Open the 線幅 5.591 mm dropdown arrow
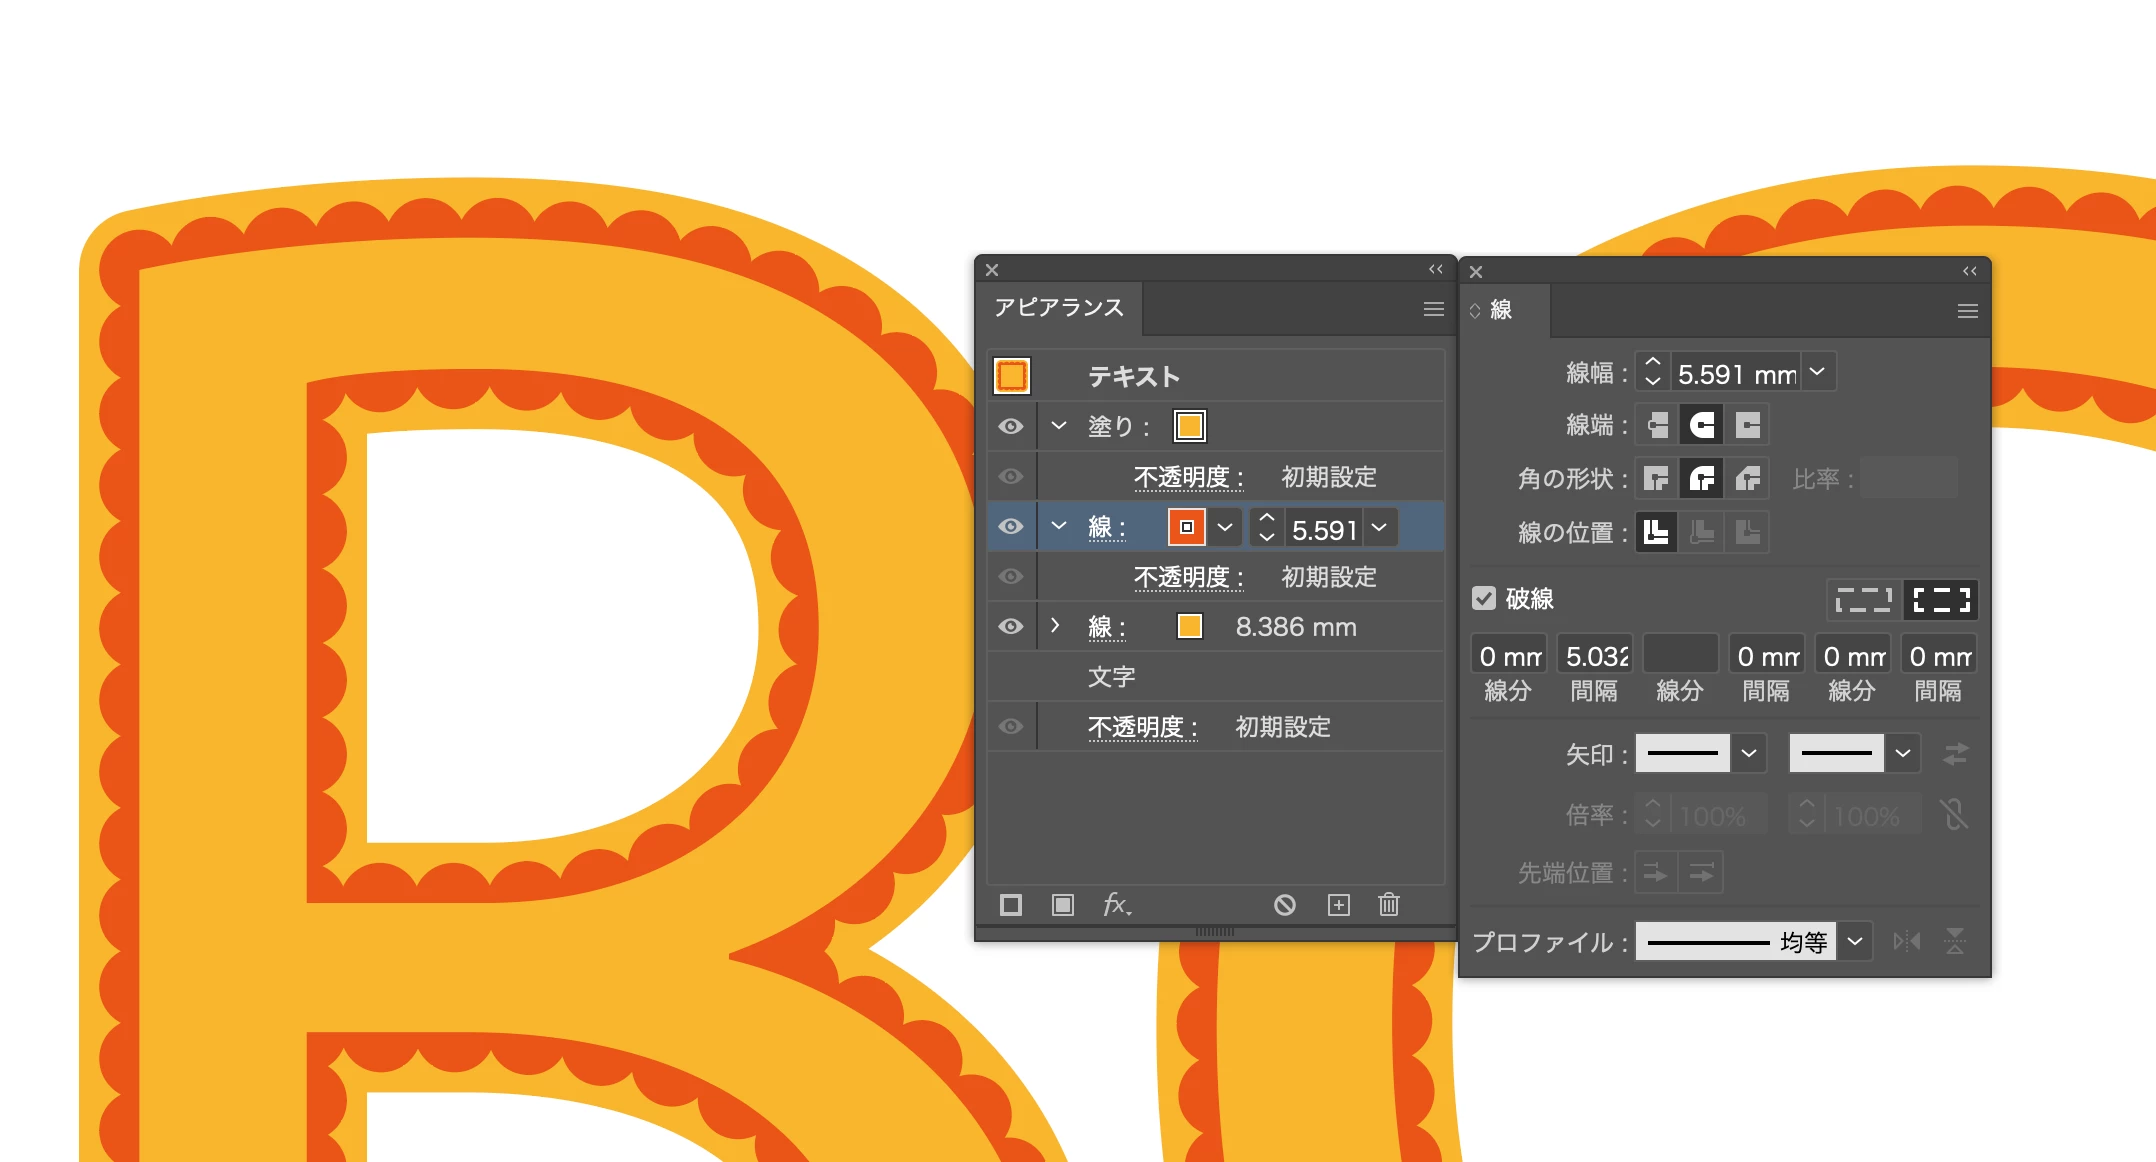The width and height of the screenshot is (2156, 1162). pos(1817,372)
